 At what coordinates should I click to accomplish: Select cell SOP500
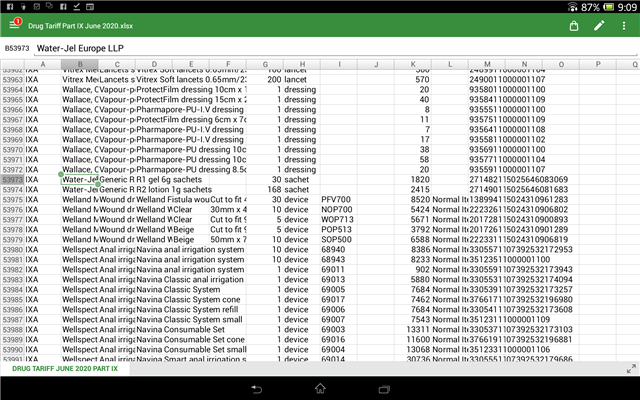pyautogui.click(x=339, y=240)
